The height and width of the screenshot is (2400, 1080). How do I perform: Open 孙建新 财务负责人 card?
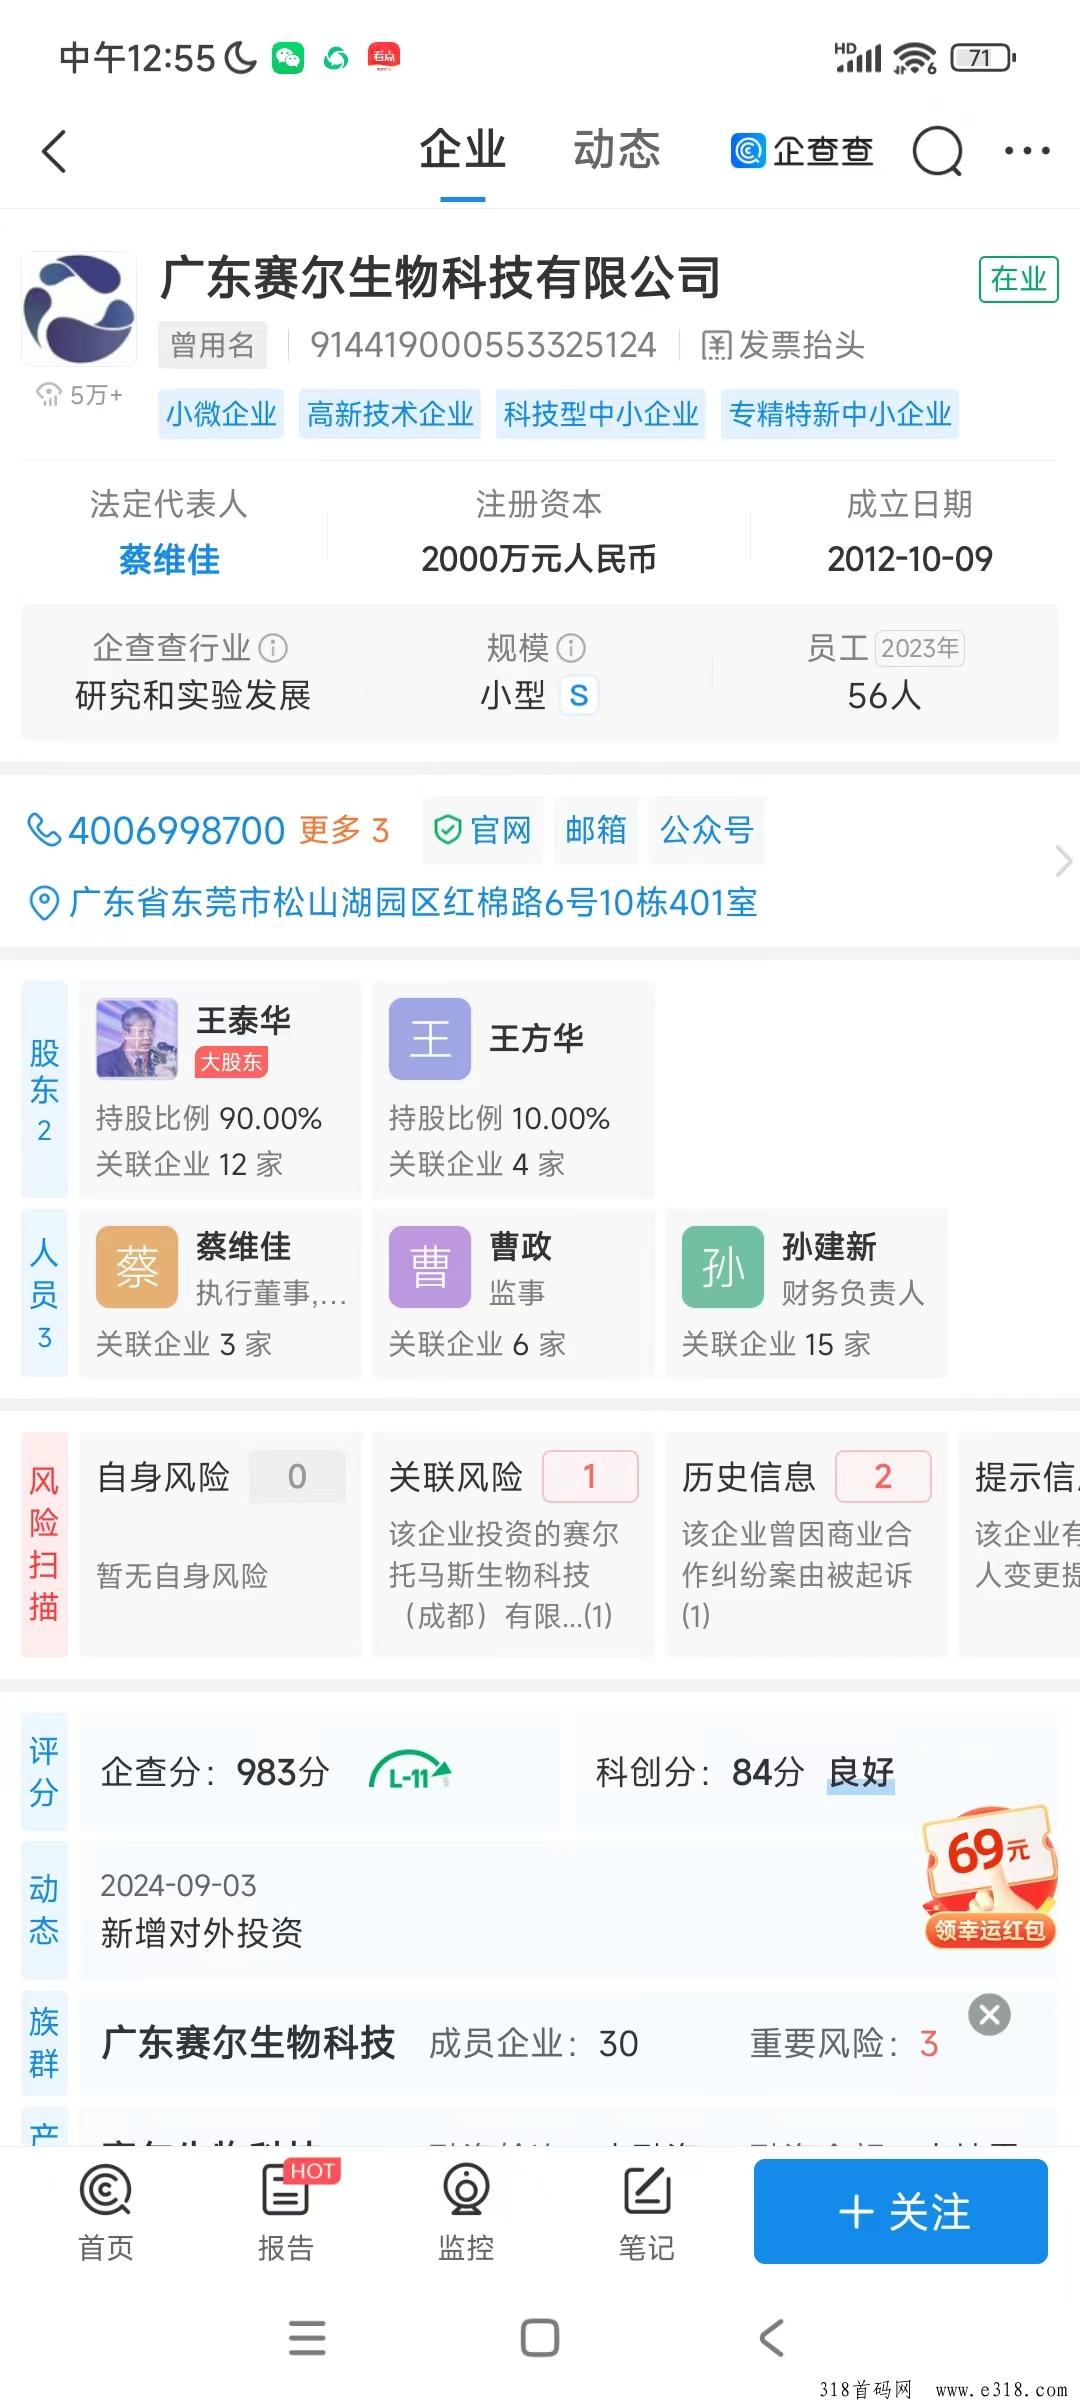tap(806, 1293)
